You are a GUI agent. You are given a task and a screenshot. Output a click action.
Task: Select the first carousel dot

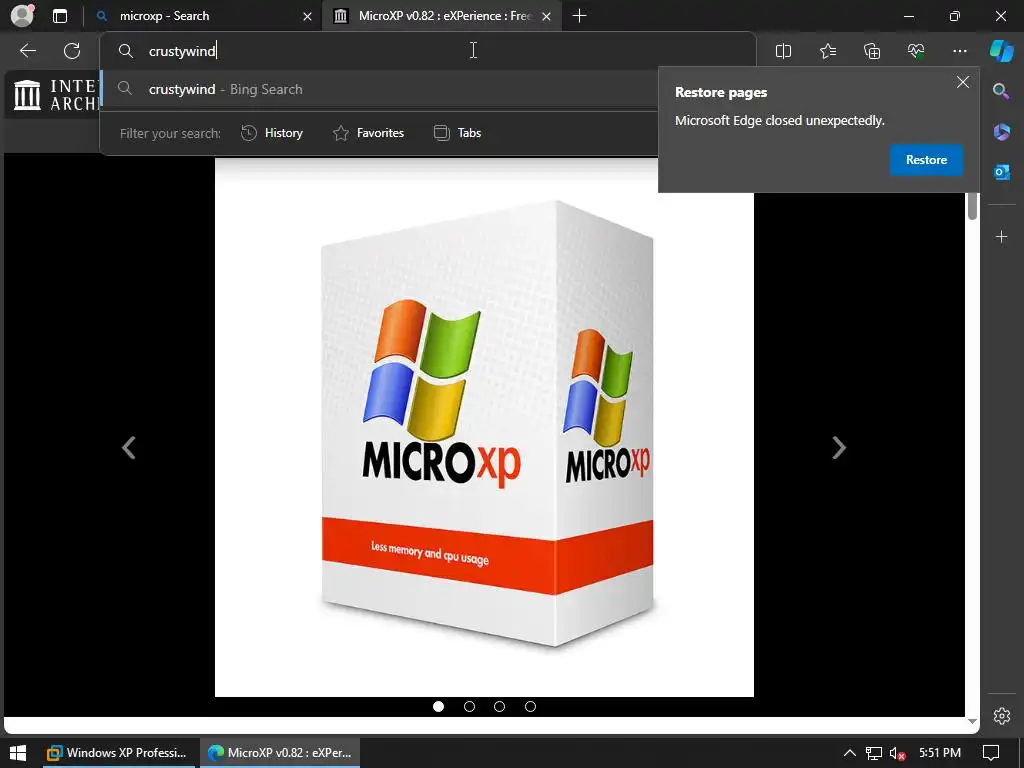(438, 707)
